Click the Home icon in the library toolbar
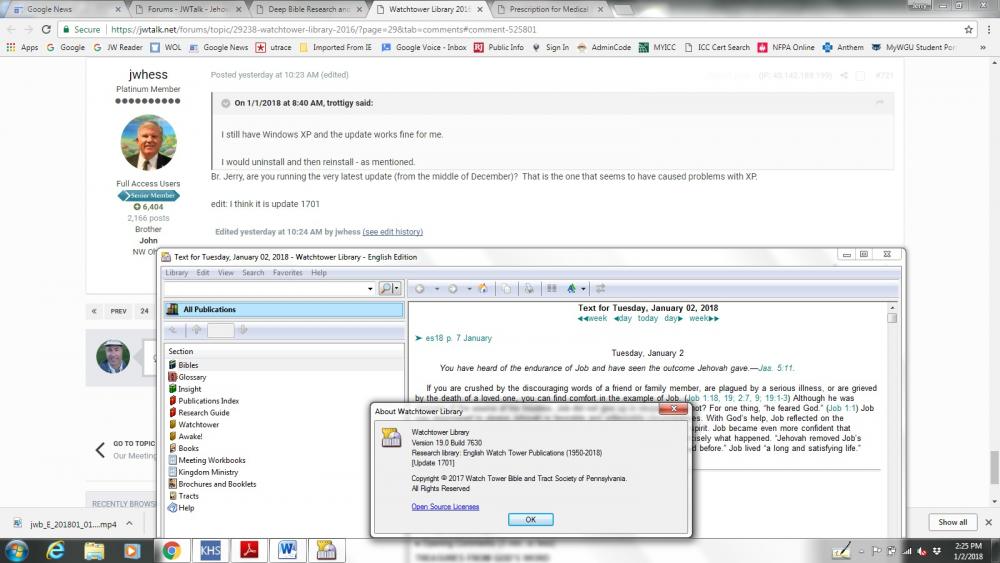 coord(484,288)
